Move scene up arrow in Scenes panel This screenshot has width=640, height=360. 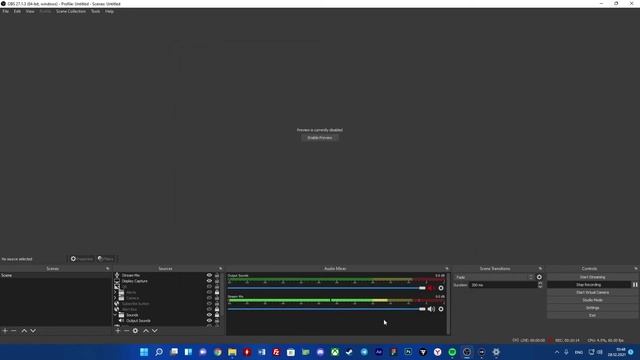pos(24,331)
